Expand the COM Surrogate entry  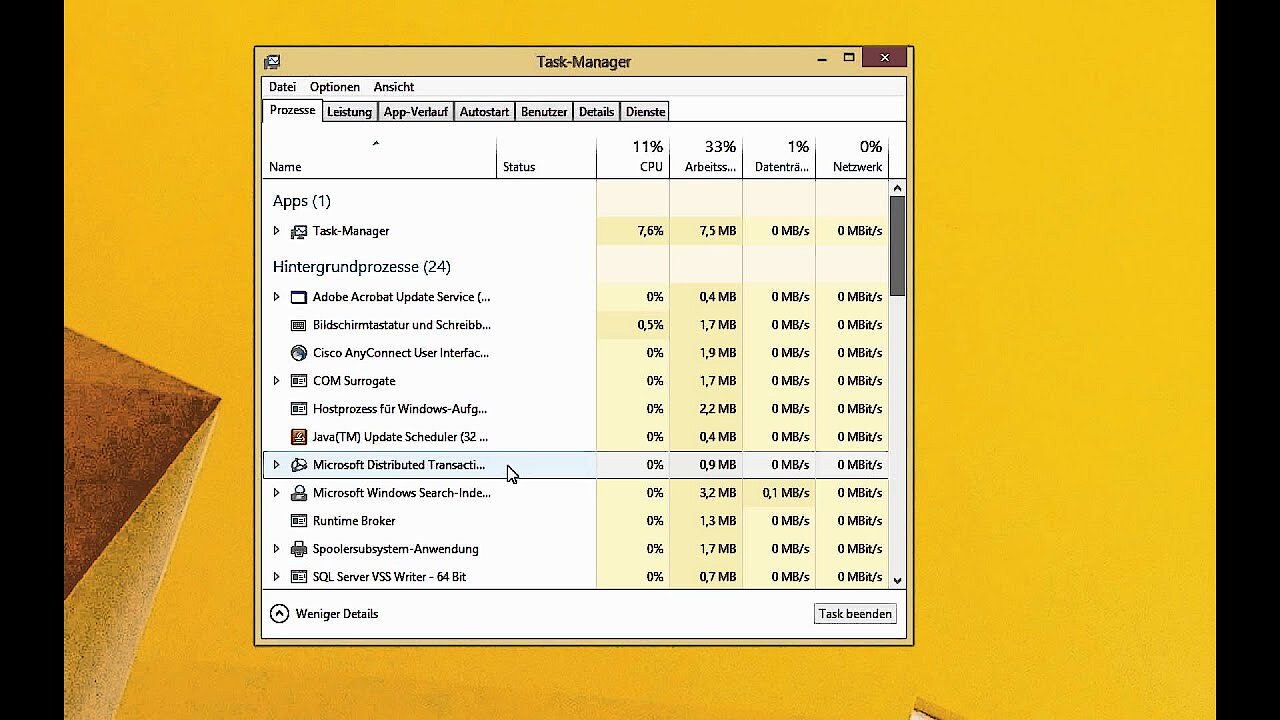click(276, 381)
